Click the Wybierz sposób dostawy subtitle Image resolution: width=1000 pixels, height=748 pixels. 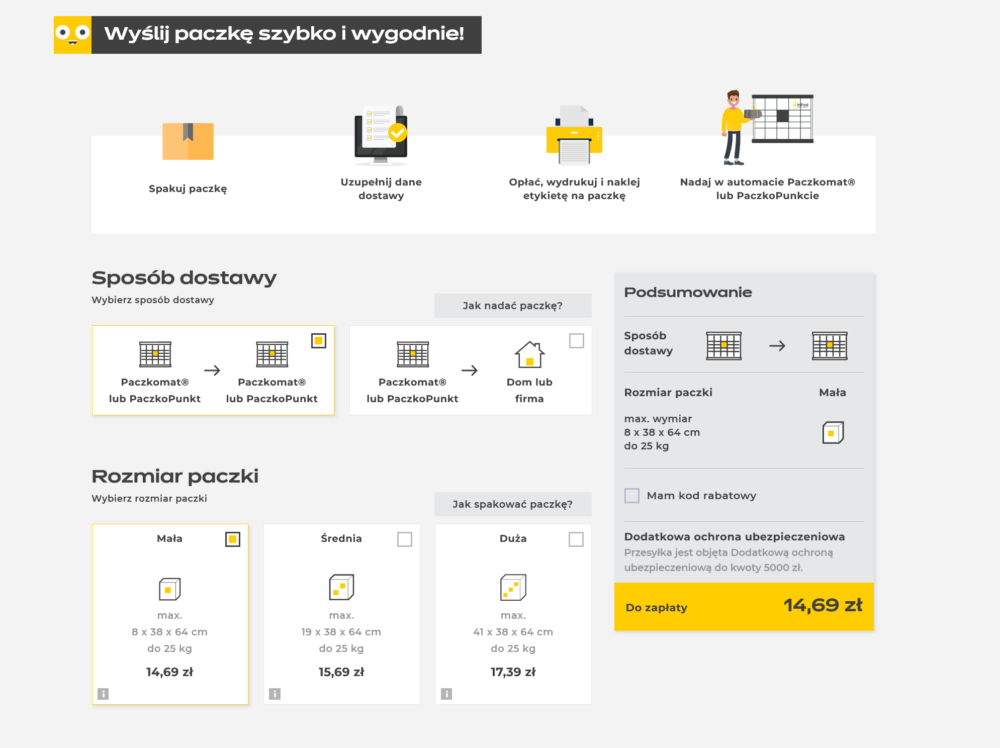153,300
